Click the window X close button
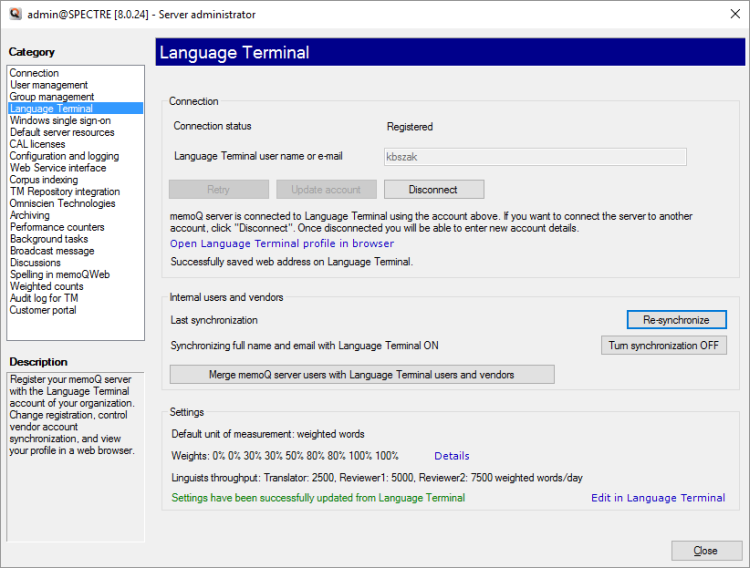Viewport: 750px width, 568px height. coord(735,14)
